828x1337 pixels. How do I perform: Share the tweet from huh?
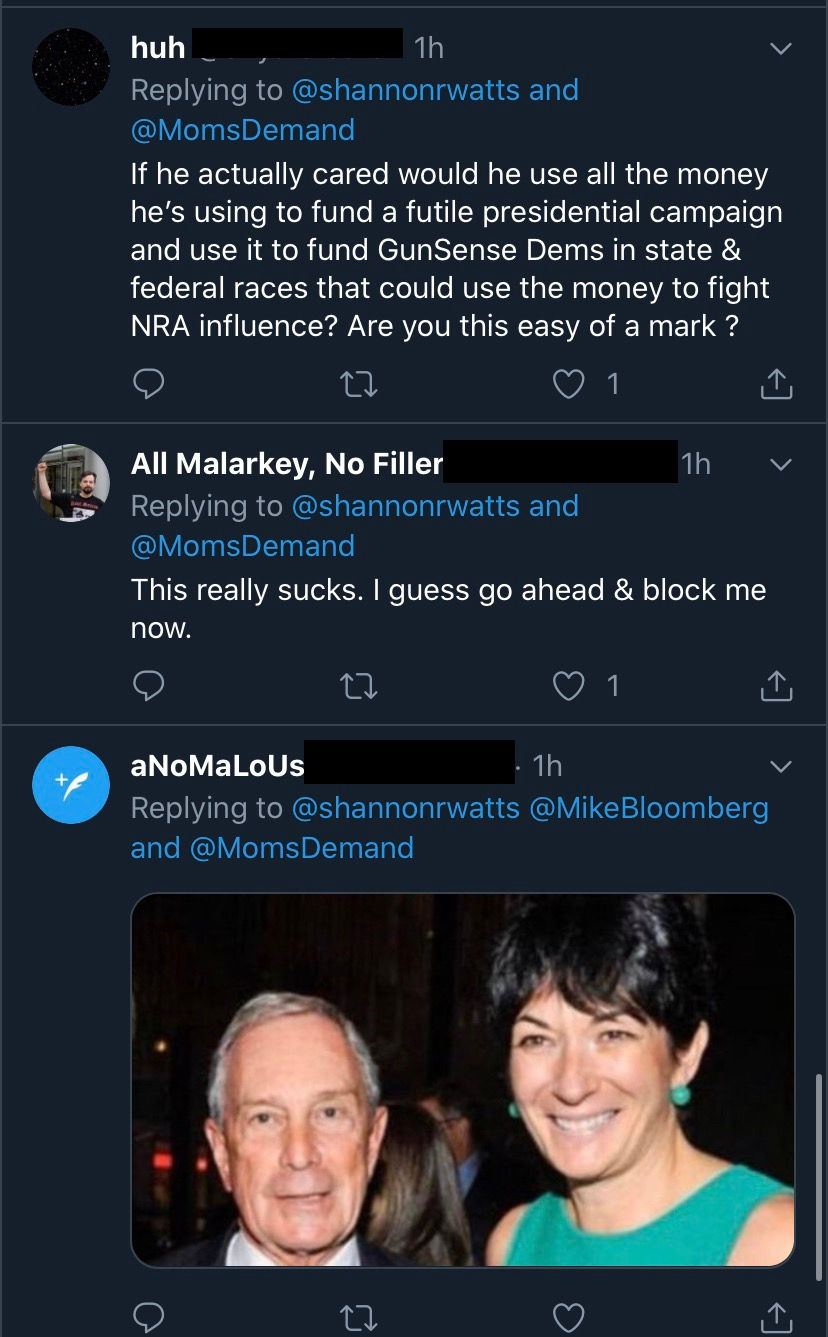(776, 383)
